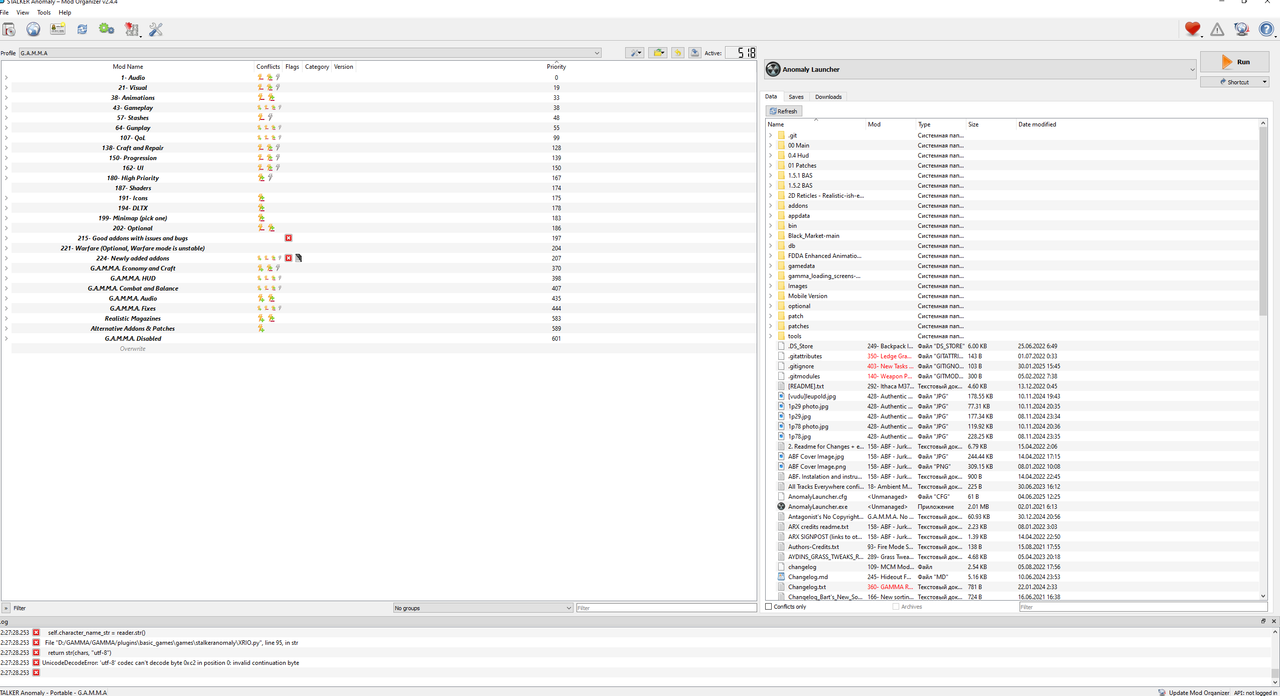
Task: Click the Install mod from archive icon
Action: click(x=9, y=30)
